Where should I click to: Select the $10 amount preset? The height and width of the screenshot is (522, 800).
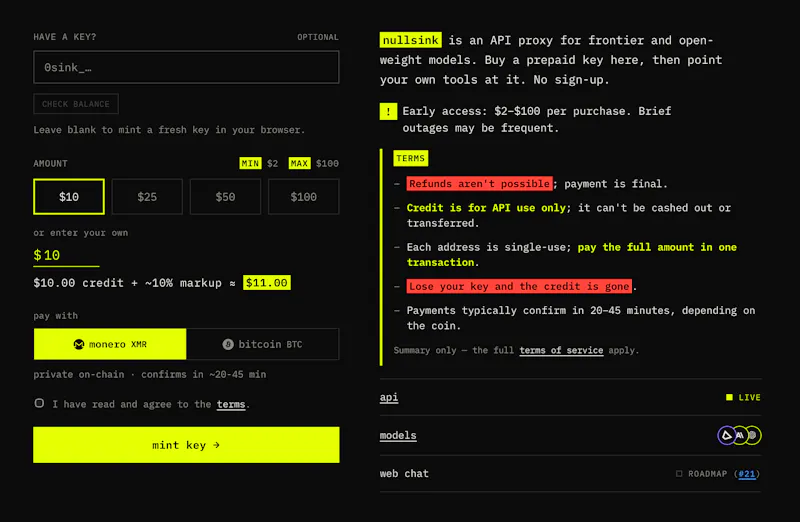pos(69,196)
